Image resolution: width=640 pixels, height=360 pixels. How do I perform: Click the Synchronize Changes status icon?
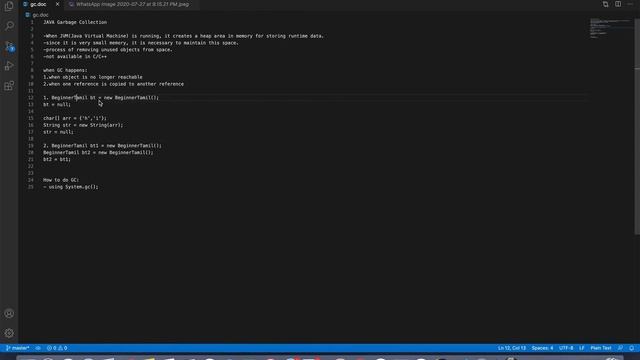pyautogui.click(x=38, y=348)
